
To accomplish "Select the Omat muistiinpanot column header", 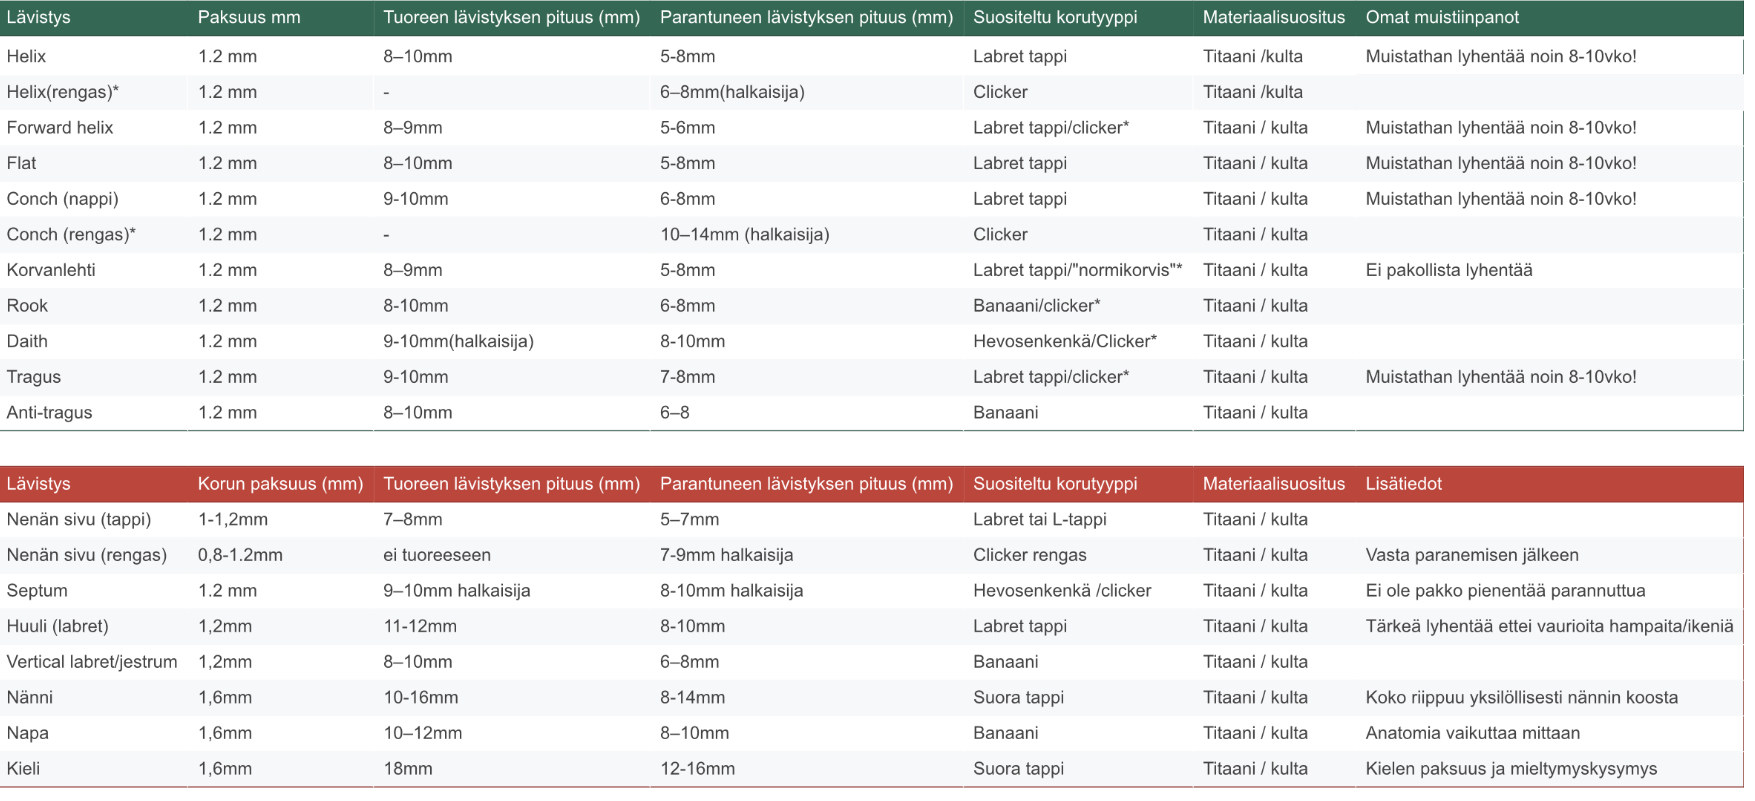I will pyautogui.click(x=1441, y=17).
